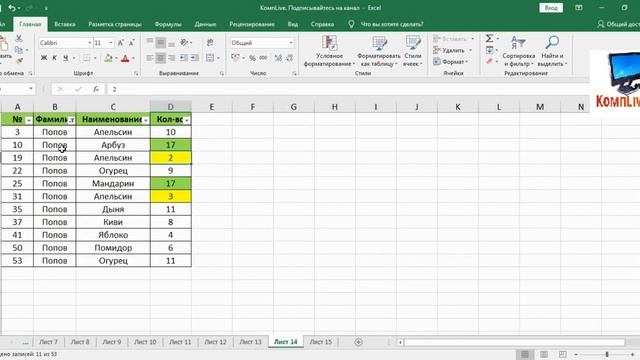Click the Fill down icon in editing group

coord(489,50)
